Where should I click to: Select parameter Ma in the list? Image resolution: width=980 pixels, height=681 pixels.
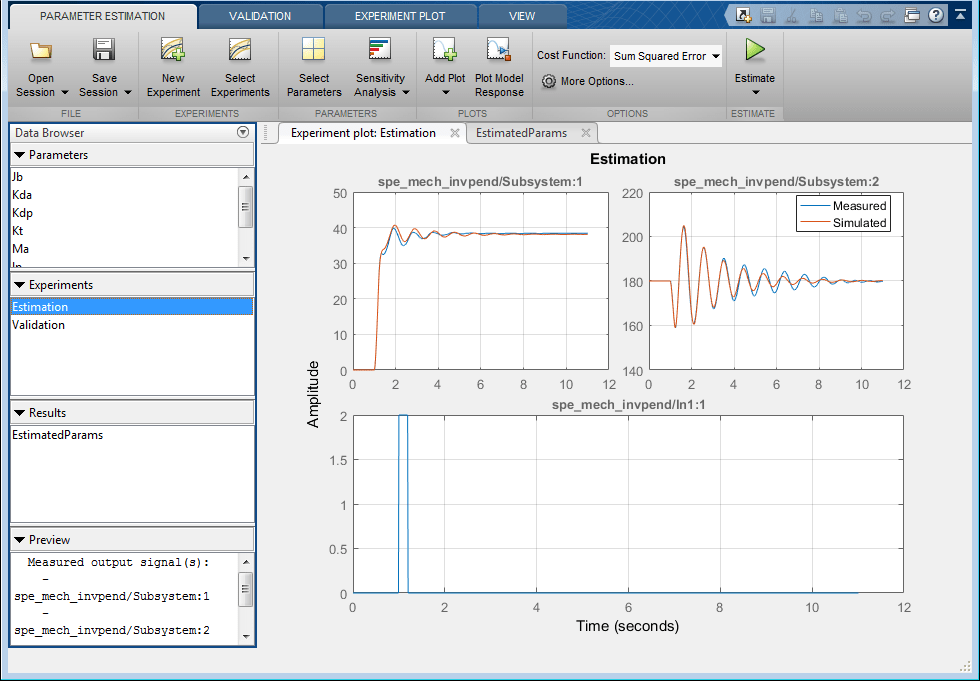tap(125, 249)
